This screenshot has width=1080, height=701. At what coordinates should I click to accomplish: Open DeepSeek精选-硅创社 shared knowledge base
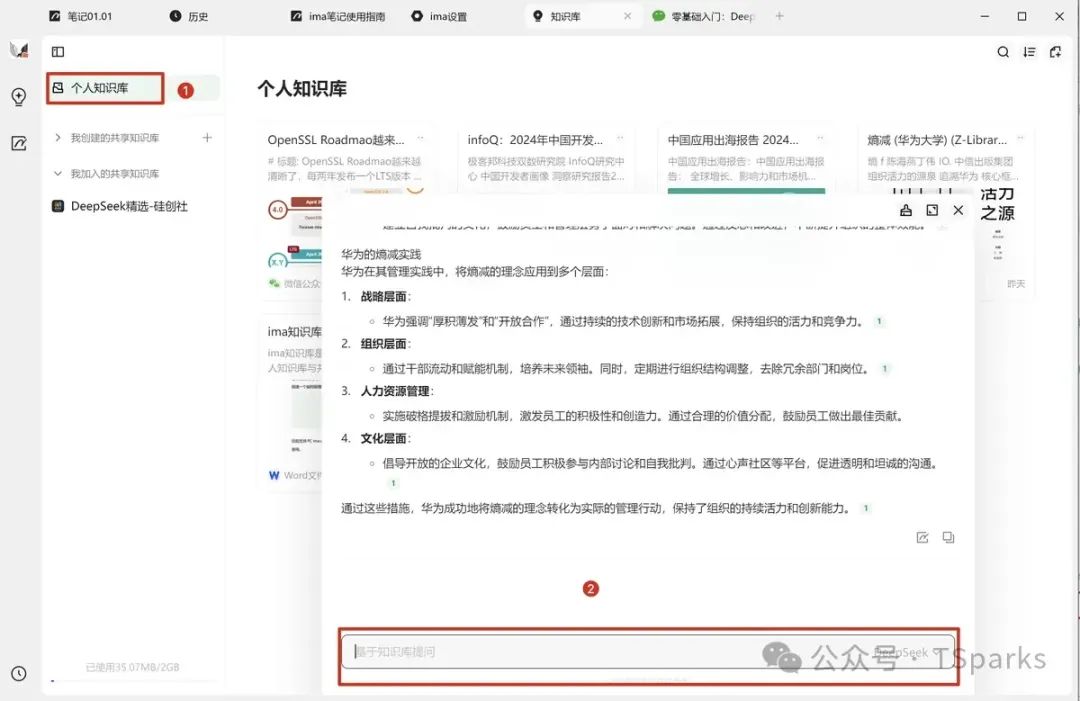[120, 206]
